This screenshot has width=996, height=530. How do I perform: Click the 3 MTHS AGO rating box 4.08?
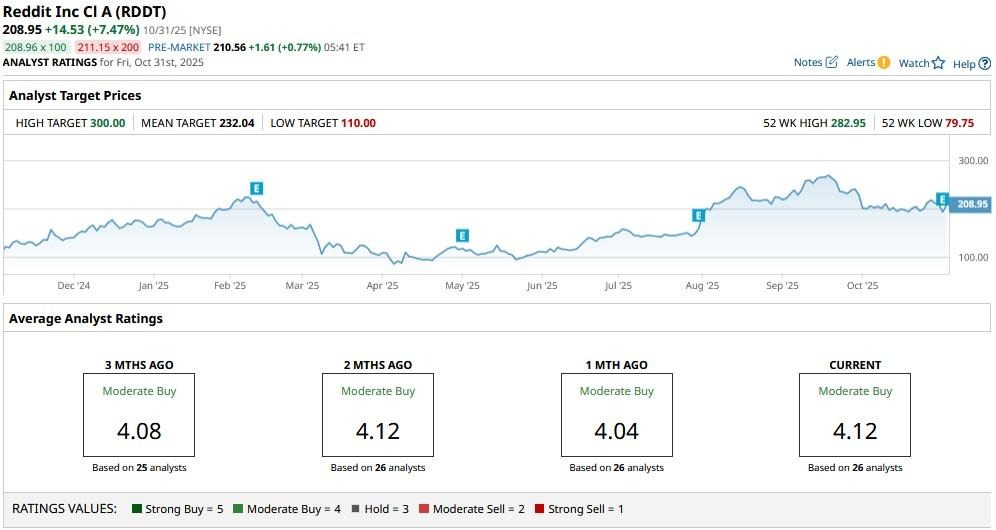pyautogui.click(x=139, y=415)
